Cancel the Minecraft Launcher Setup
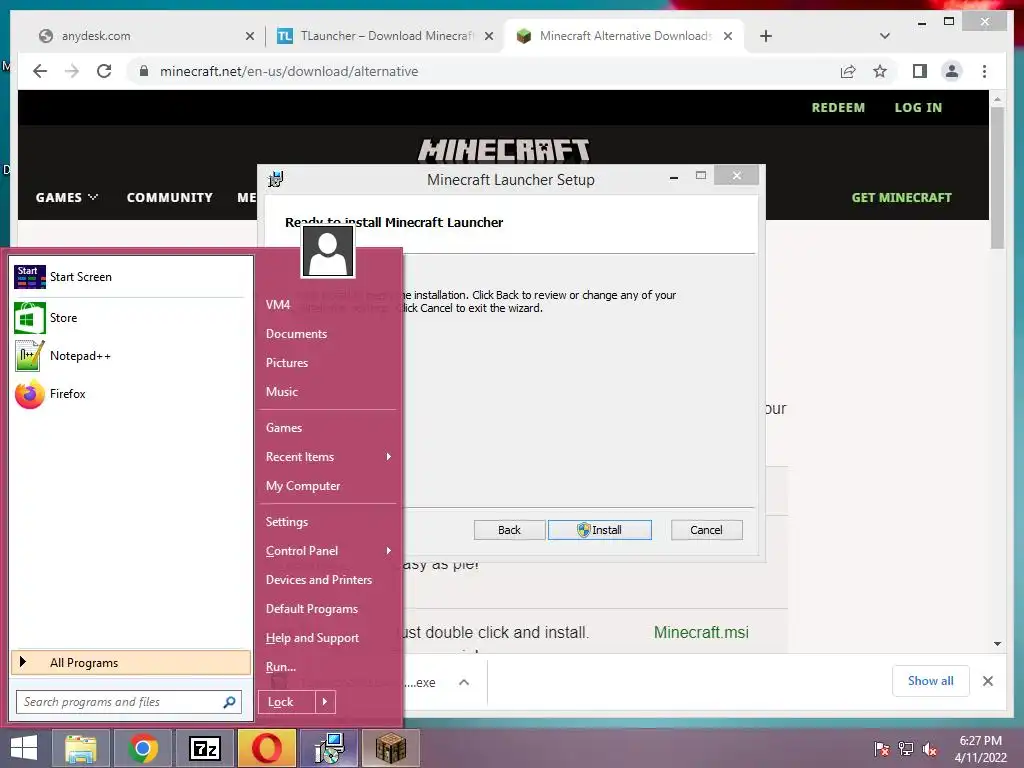Image resolution: width=1024 pixels, height=768 pixels. pos(707,530)
